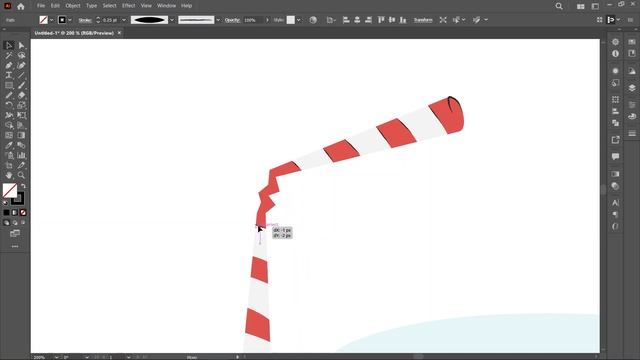640x360 pixels.
Task: Select the Artboard tool
Action: [x=9, y=165]
